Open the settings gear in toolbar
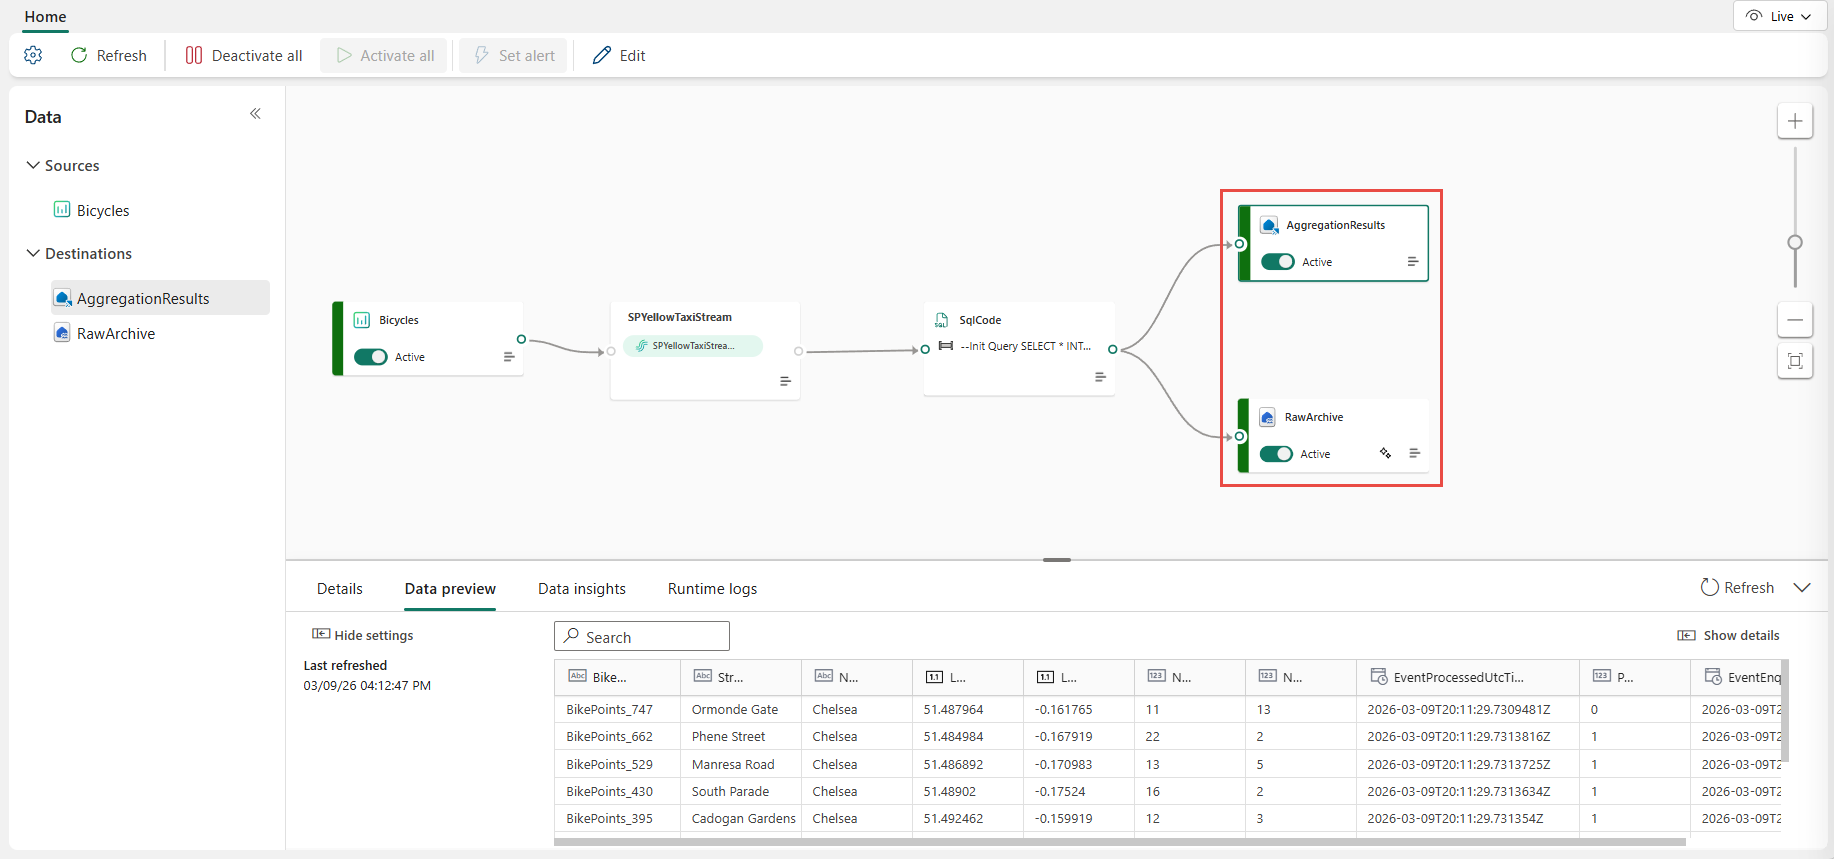This screenshot has height=859, width=1834. click(33, 55)
